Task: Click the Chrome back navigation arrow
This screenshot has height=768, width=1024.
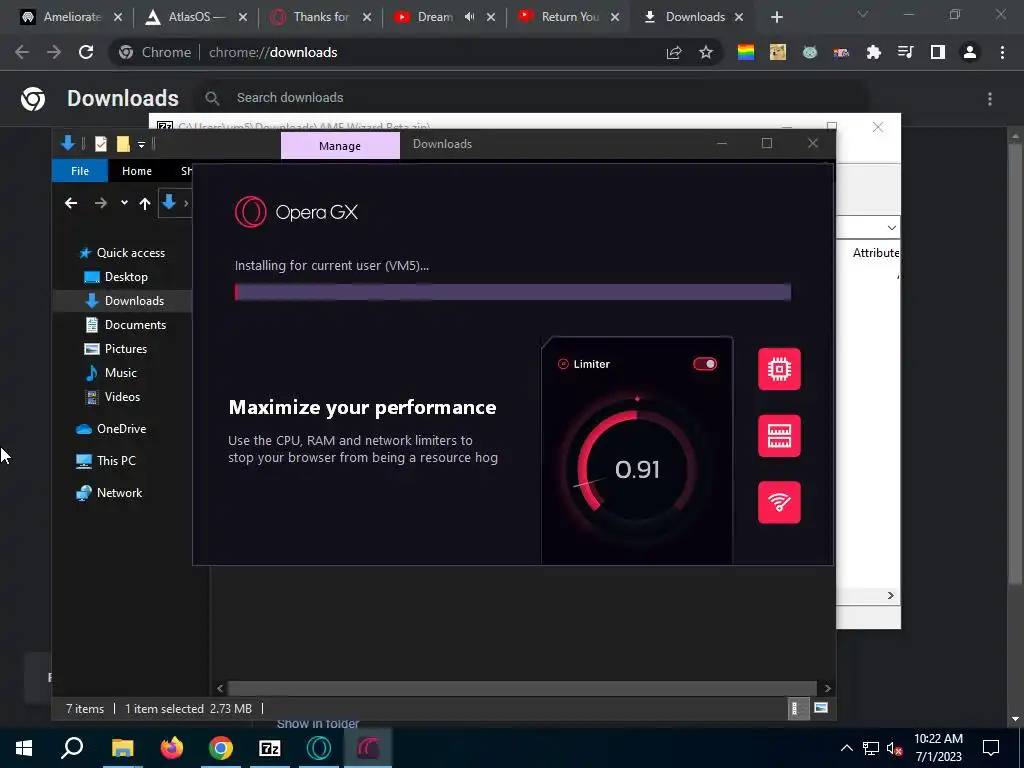Action: (x=22, y=52)
